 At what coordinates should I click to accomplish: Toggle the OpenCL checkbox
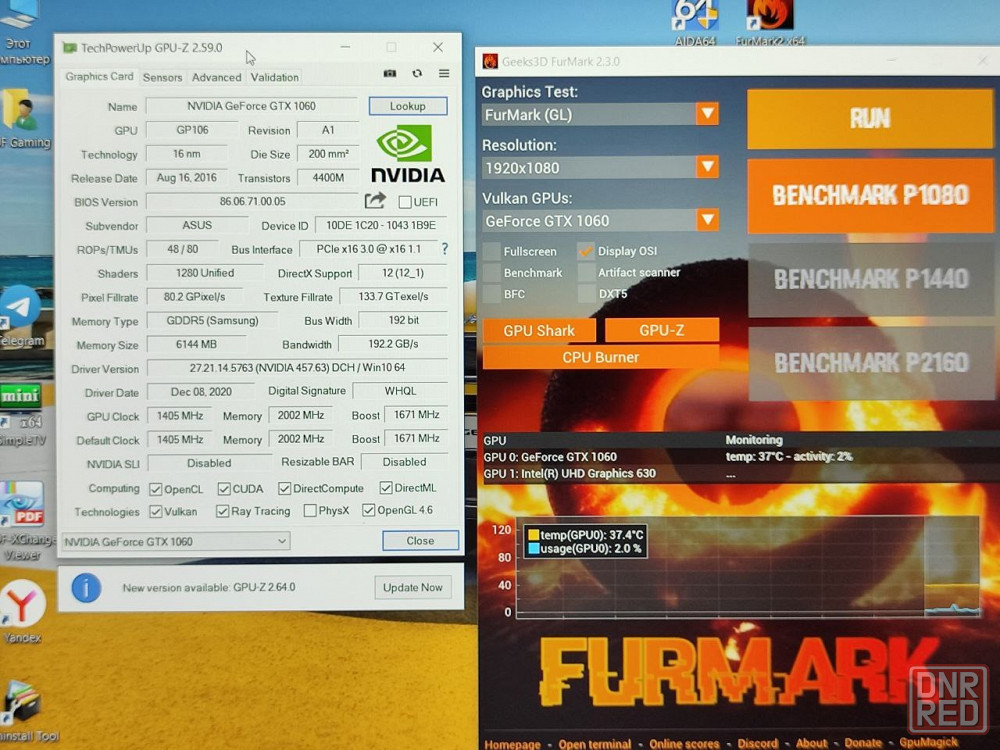(x=155, y=489)
